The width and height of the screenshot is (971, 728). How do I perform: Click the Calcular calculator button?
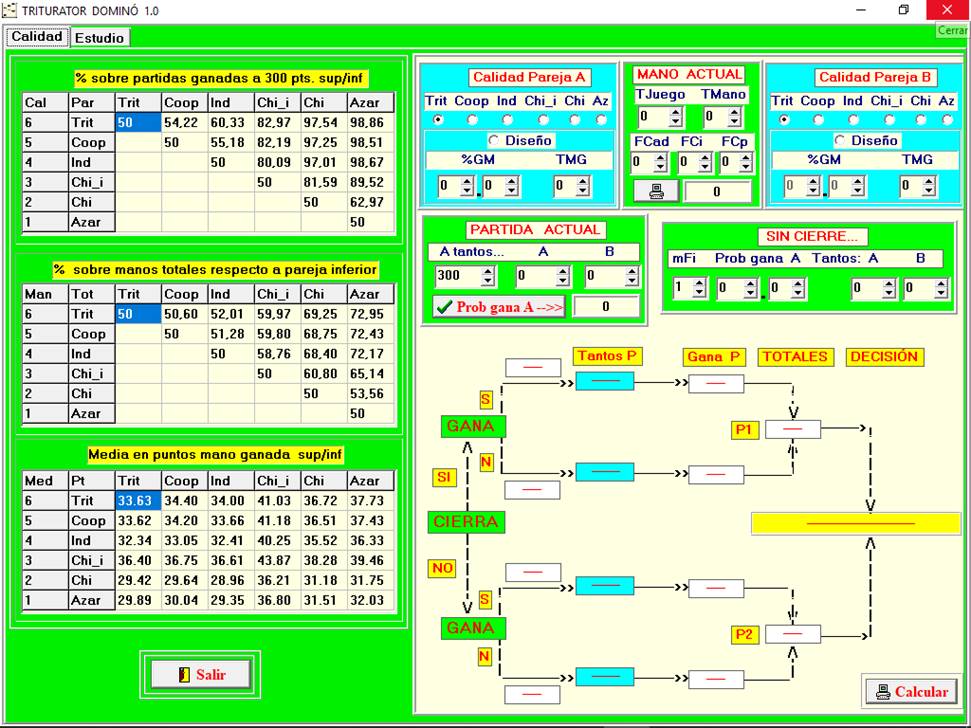click(x=910, y=691)
